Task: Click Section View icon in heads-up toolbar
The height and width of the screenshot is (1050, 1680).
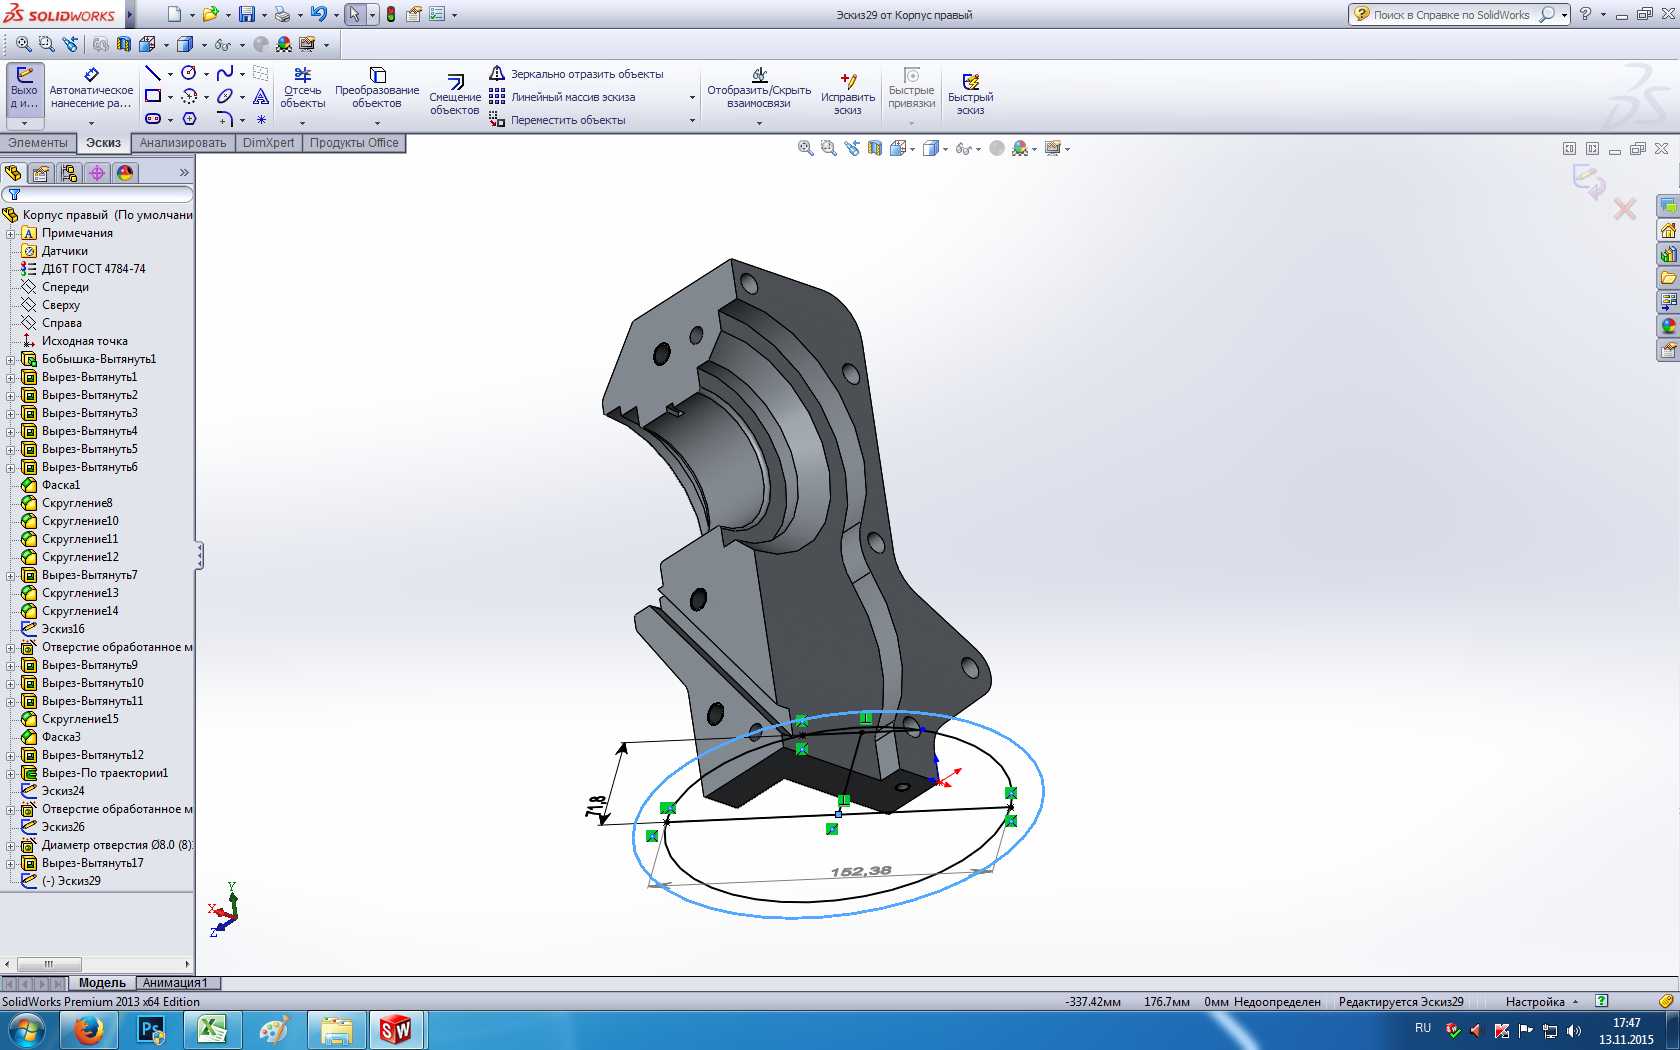Action: pos(875,148)
